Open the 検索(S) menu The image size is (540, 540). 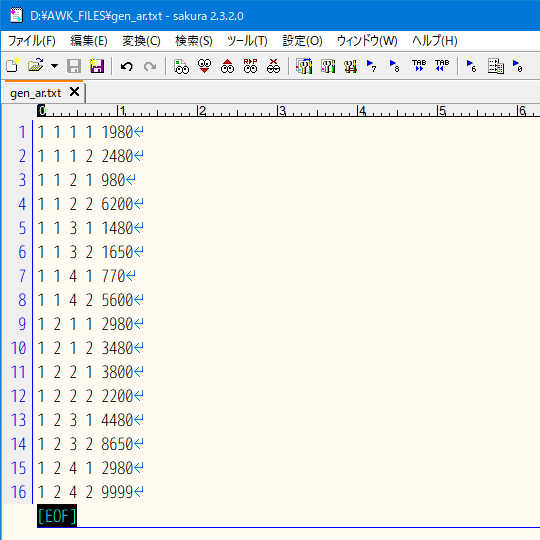pyautogui.click(x=194, y=41)
